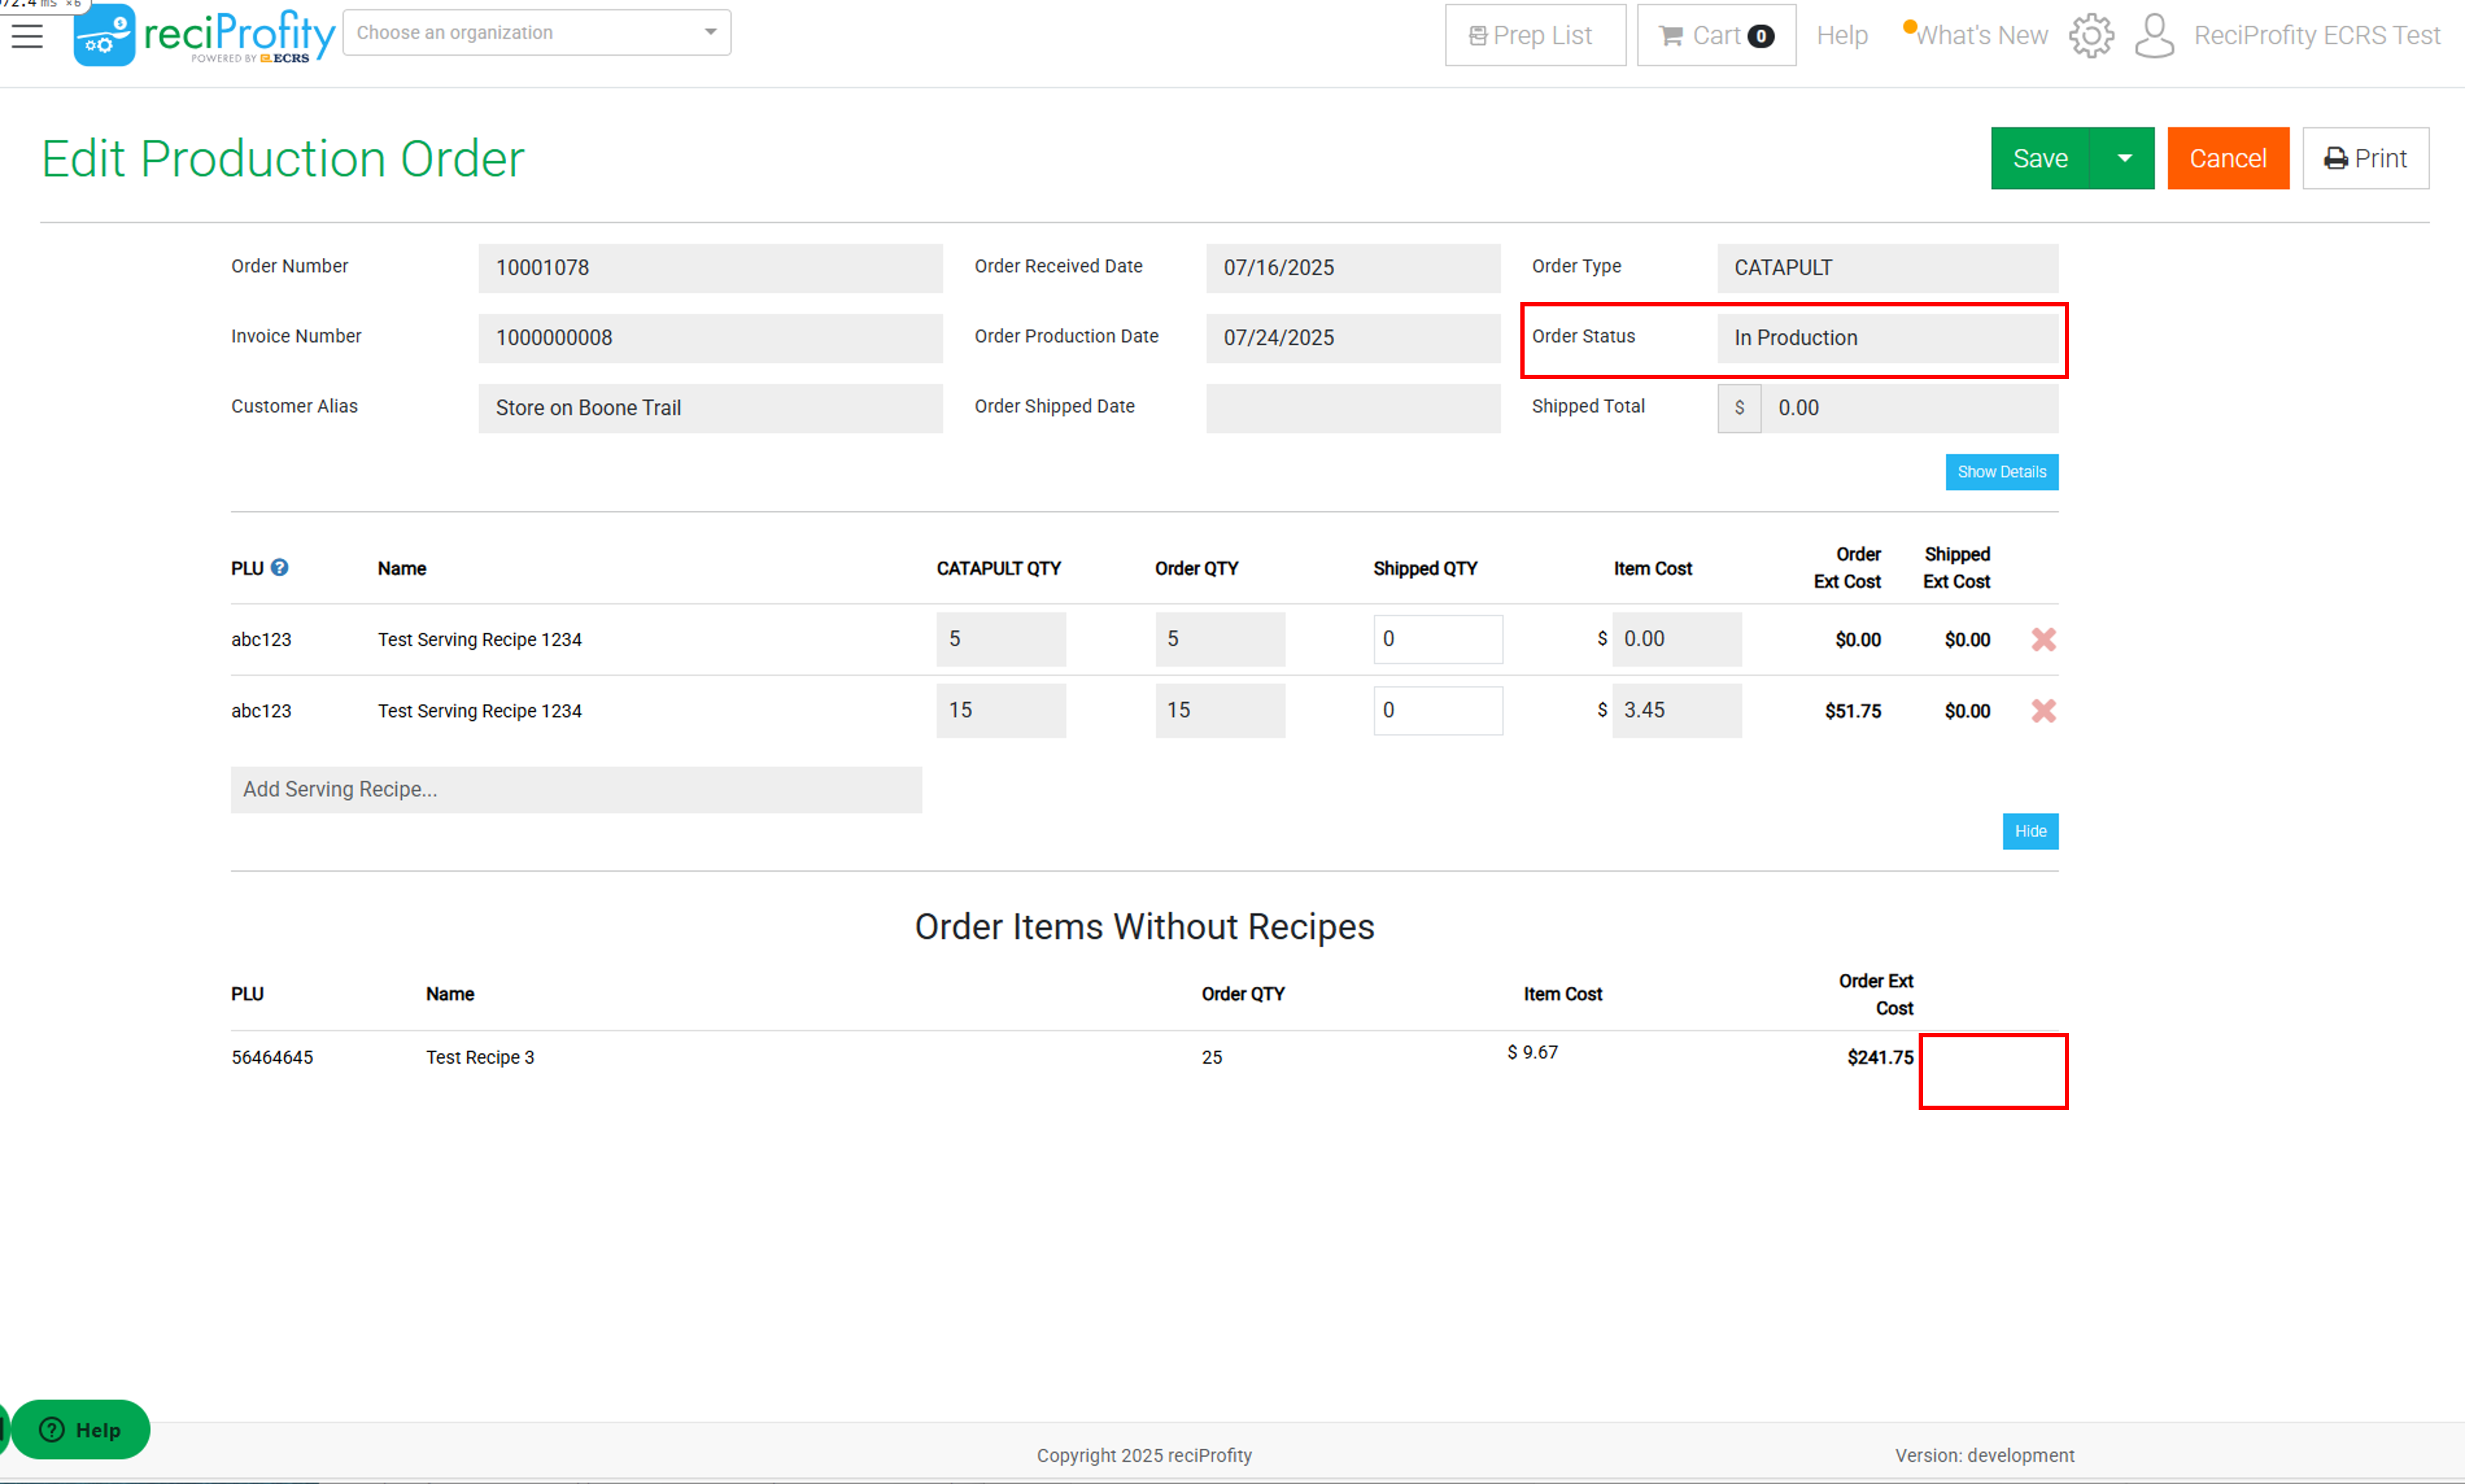The width and height of the screenshot is (2465, 1484).
Task: Click Shipped QTY field for the 15-quantity row
Action: (1438, 711)
